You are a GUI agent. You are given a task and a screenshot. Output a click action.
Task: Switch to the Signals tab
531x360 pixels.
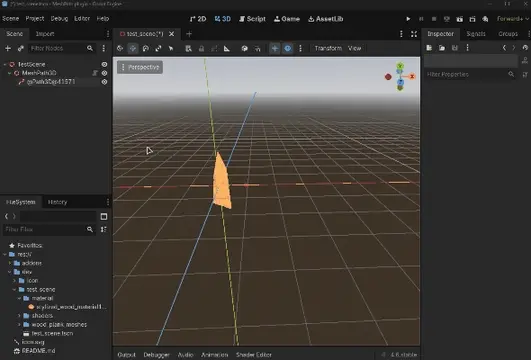[x=476, y=34]
